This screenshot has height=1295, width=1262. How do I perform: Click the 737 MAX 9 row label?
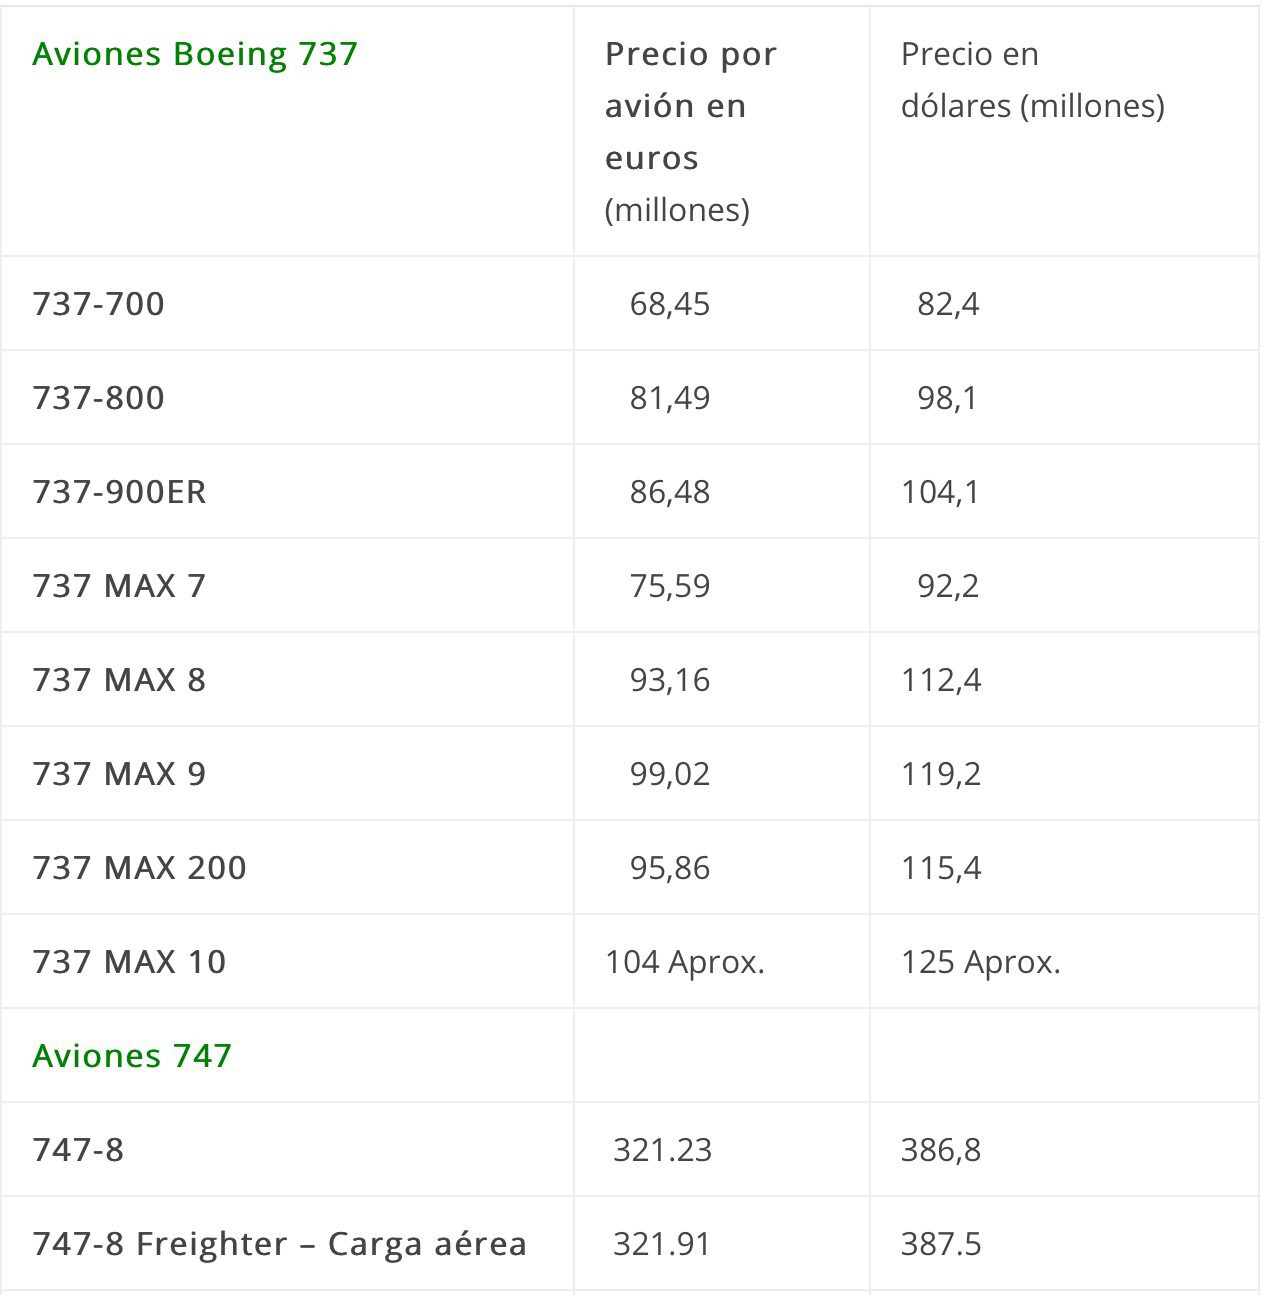[120, 774]
